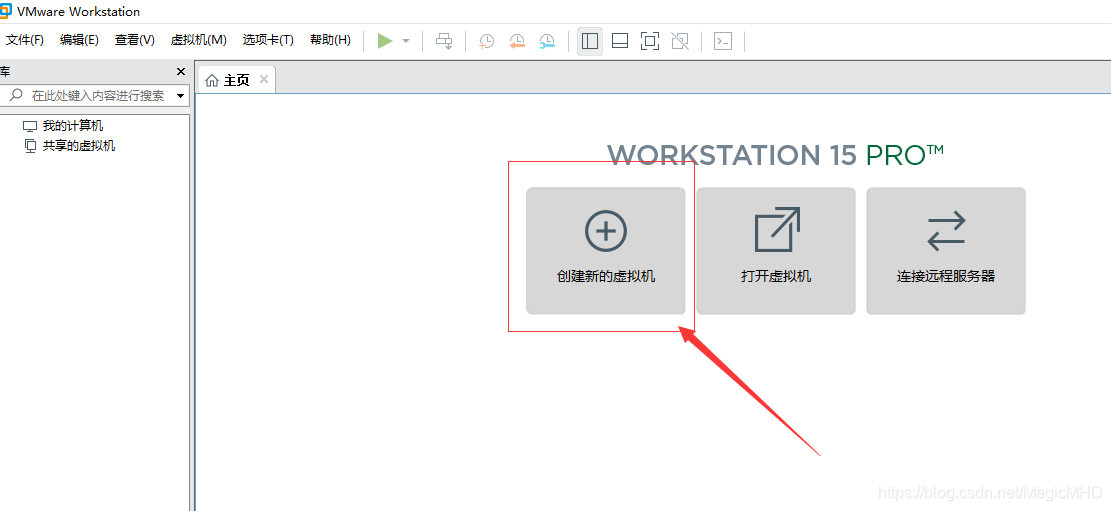
Task: Click the revert to snapshot icon
Action: pyautogui.click(x=517, y=41)
